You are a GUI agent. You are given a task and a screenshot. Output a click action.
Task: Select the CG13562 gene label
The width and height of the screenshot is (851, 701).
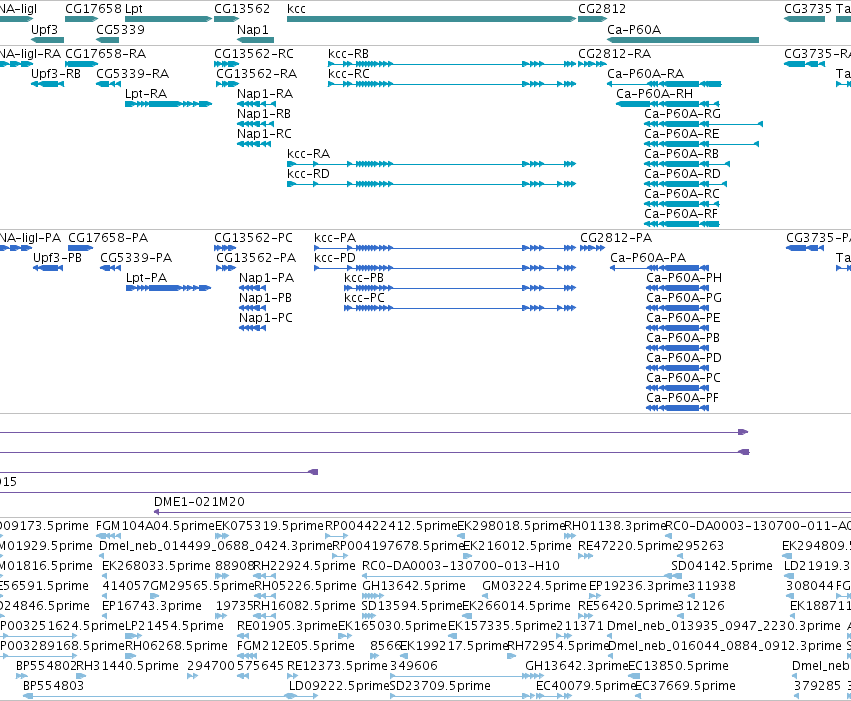click(242, 9)
